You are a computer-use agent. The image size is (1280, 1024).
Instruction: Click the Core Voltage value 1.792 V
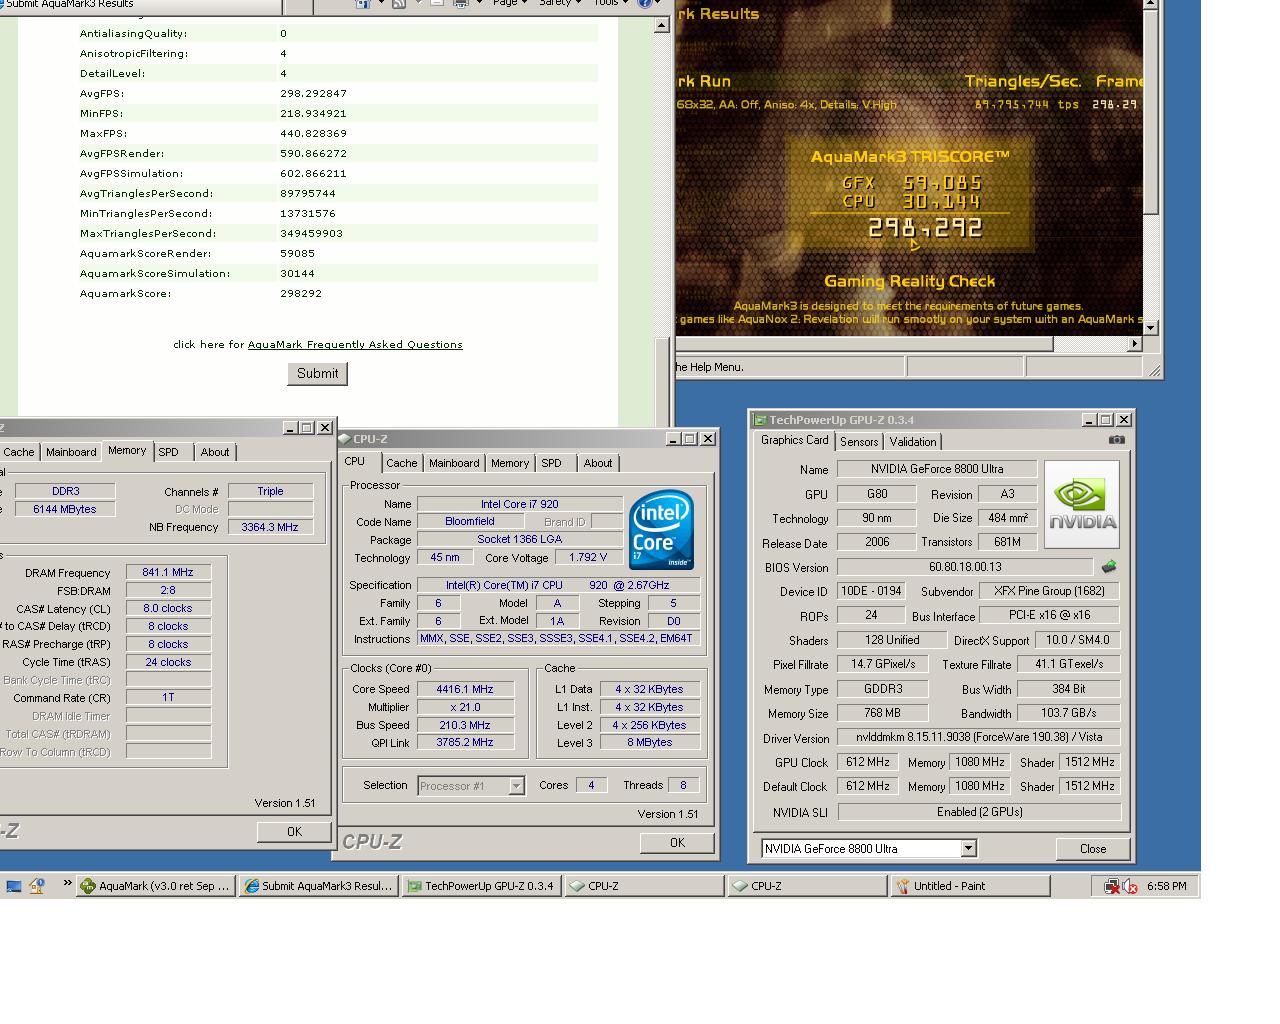point(588,558)
